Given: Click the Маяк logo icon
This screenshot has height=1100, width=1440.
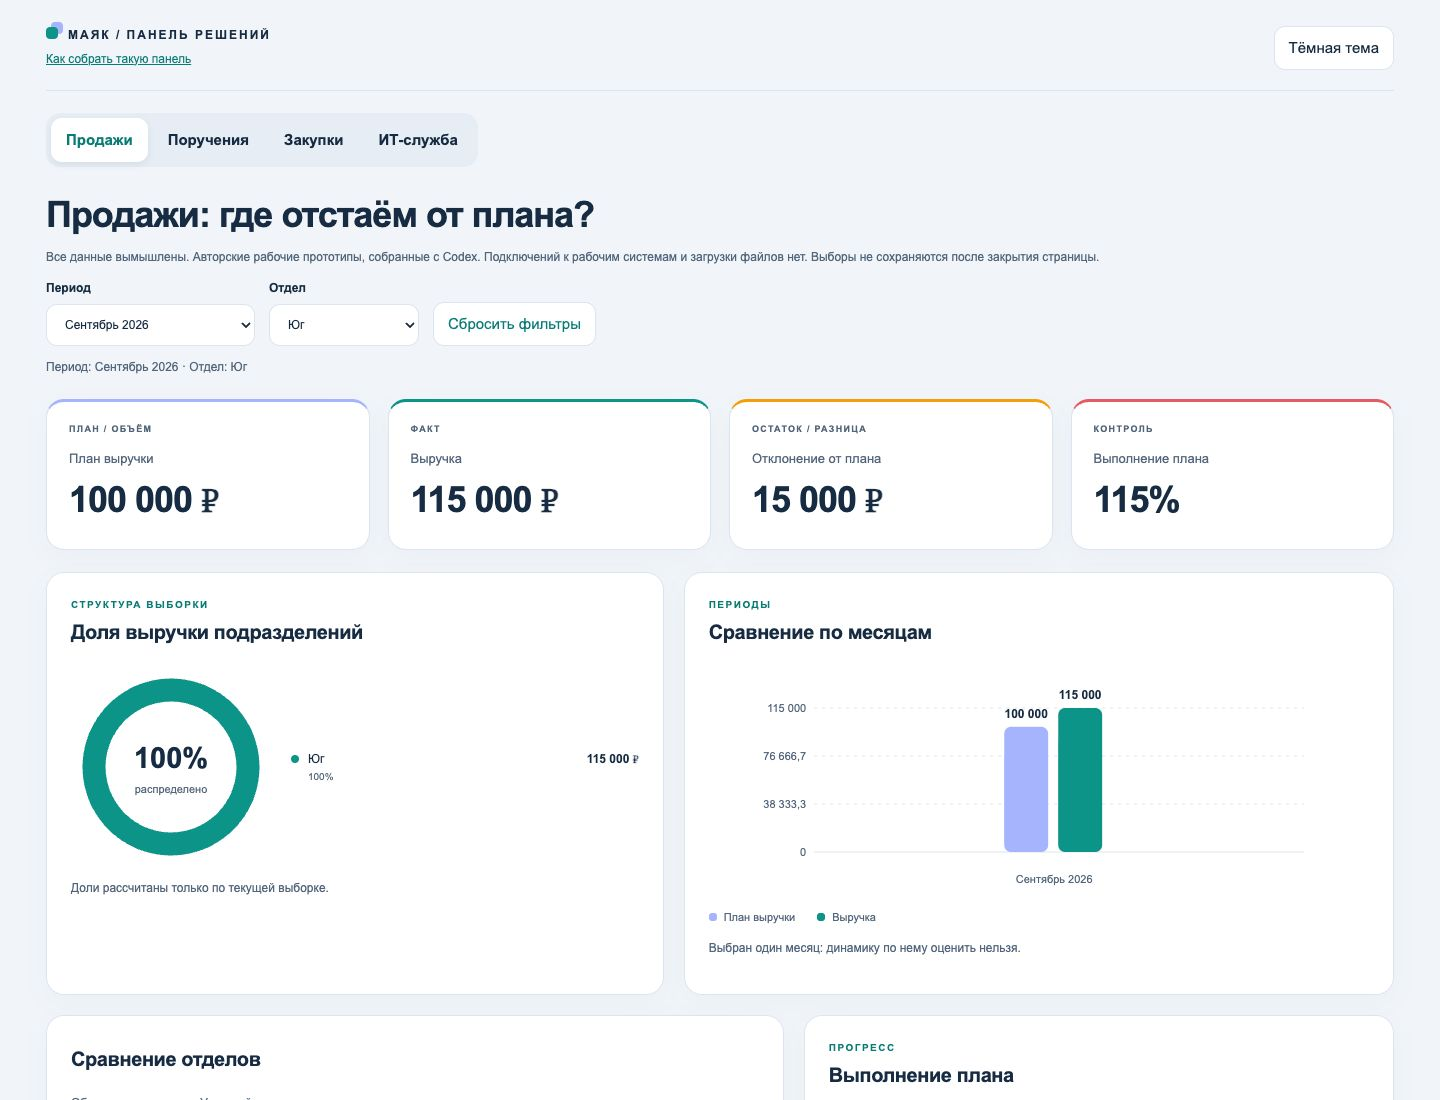Looking at the screenshot, I should (54, 31).
